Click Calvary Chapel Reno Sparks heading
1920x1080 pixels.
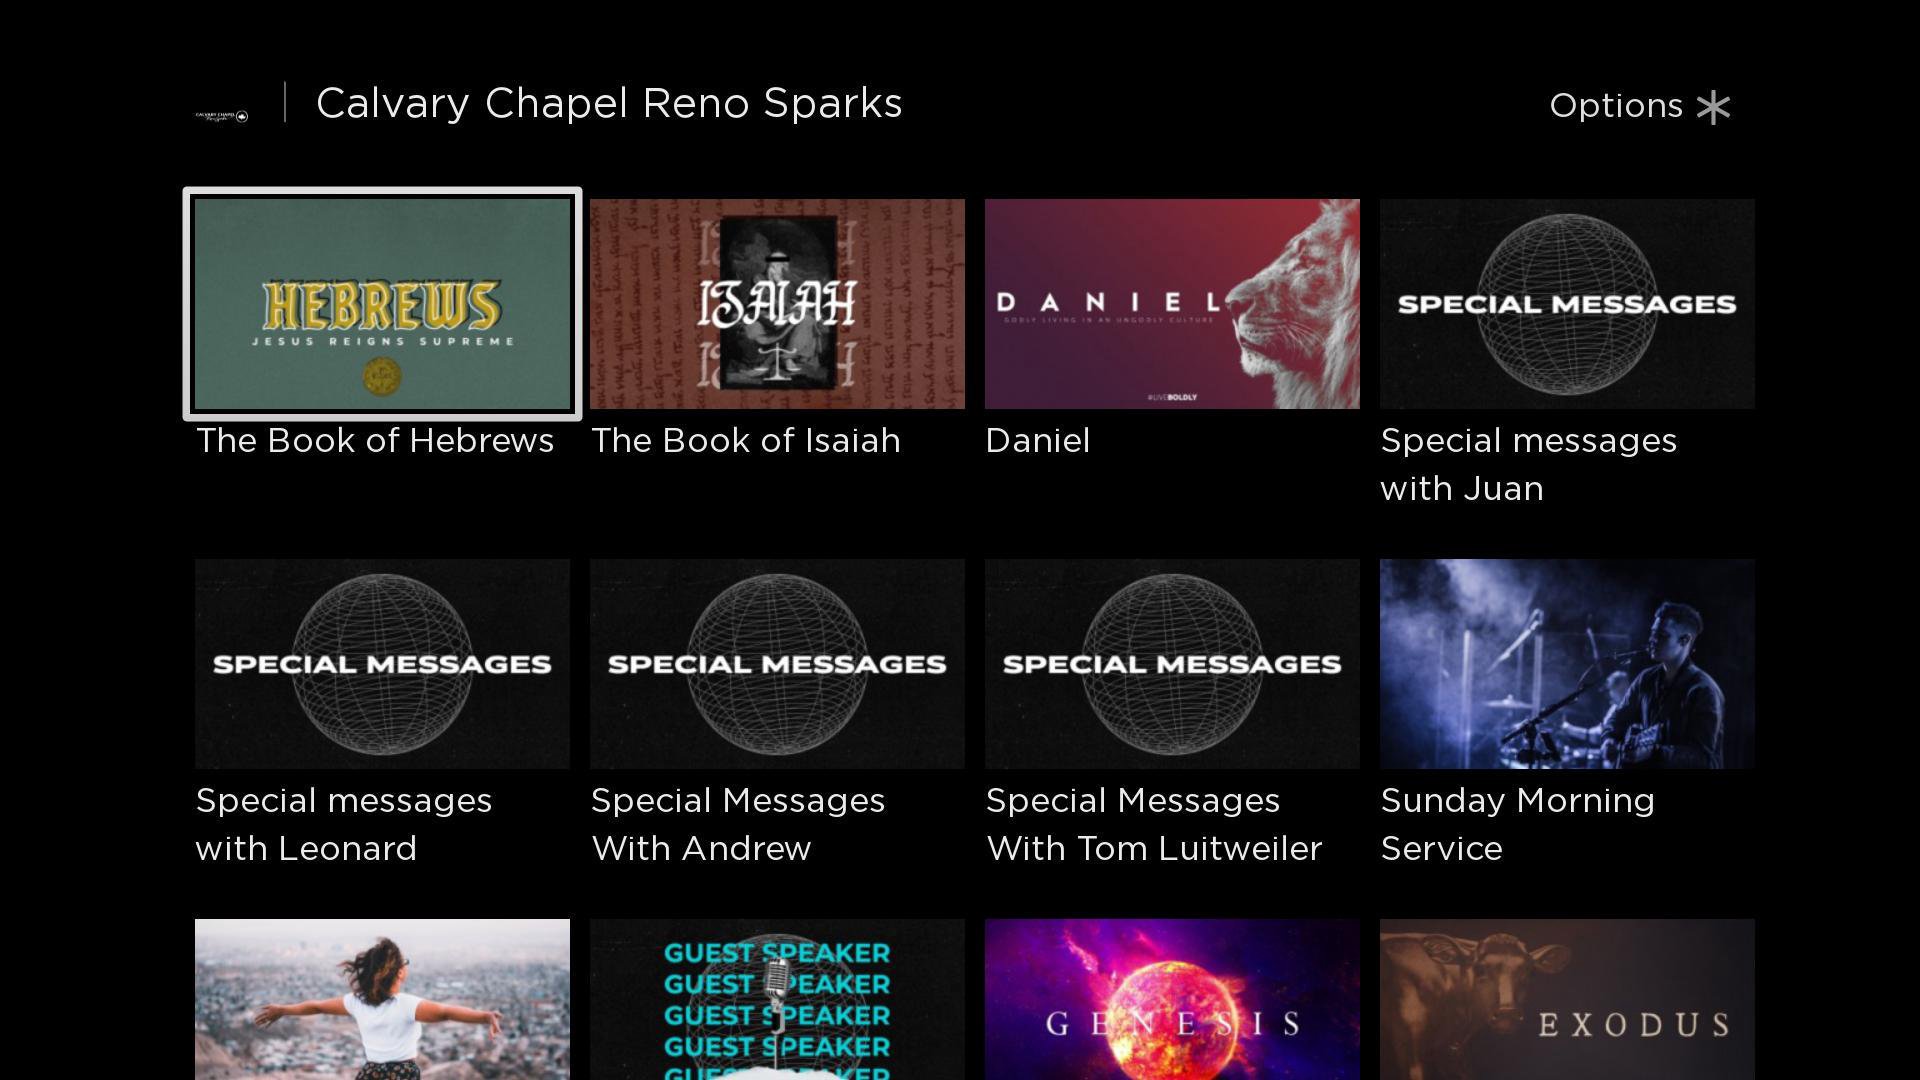[x=609, y=104]
